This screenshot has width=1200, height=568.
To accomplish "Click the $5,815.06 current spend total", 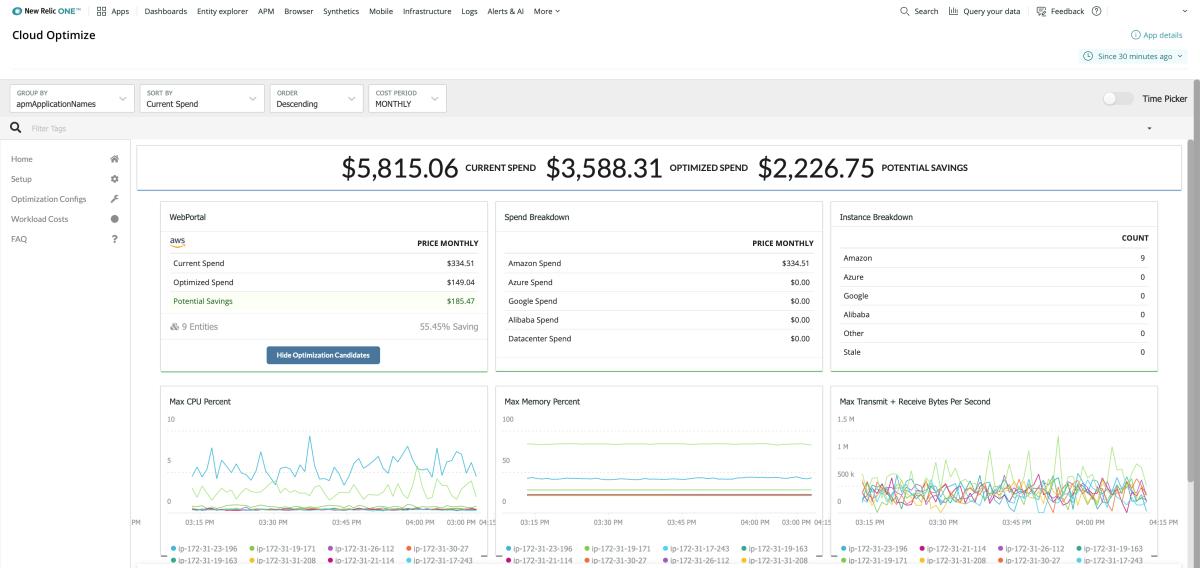I will pyautogui.click(x=400, y=168).
